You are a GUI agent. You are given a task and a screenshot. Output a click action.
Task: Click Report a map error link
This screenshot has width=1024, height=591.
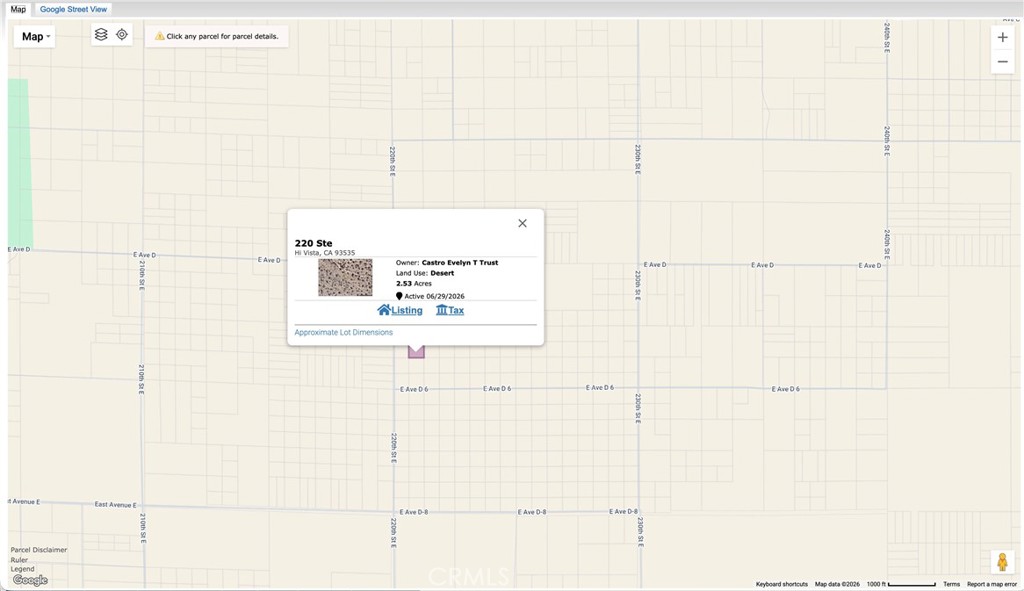pyautogui.click(x=992, y=584)
